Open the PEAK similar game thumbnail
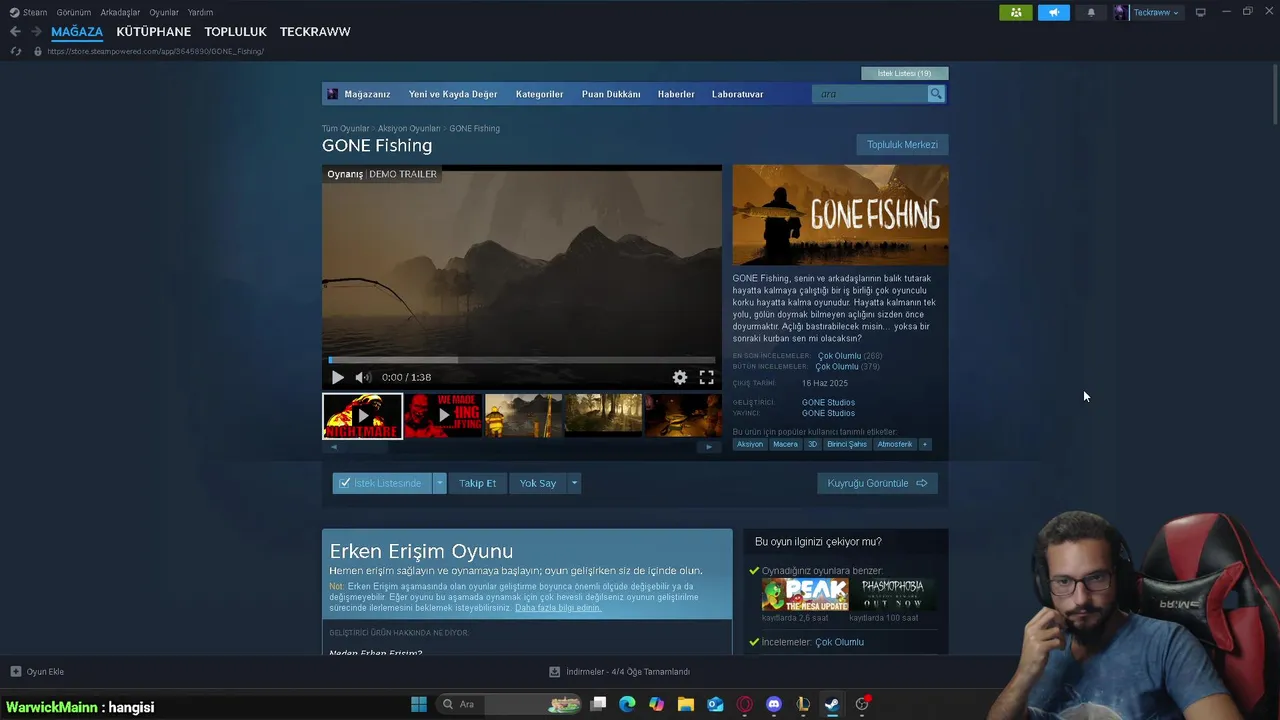This screenshot has height=720, width=1280. [805, 595]
